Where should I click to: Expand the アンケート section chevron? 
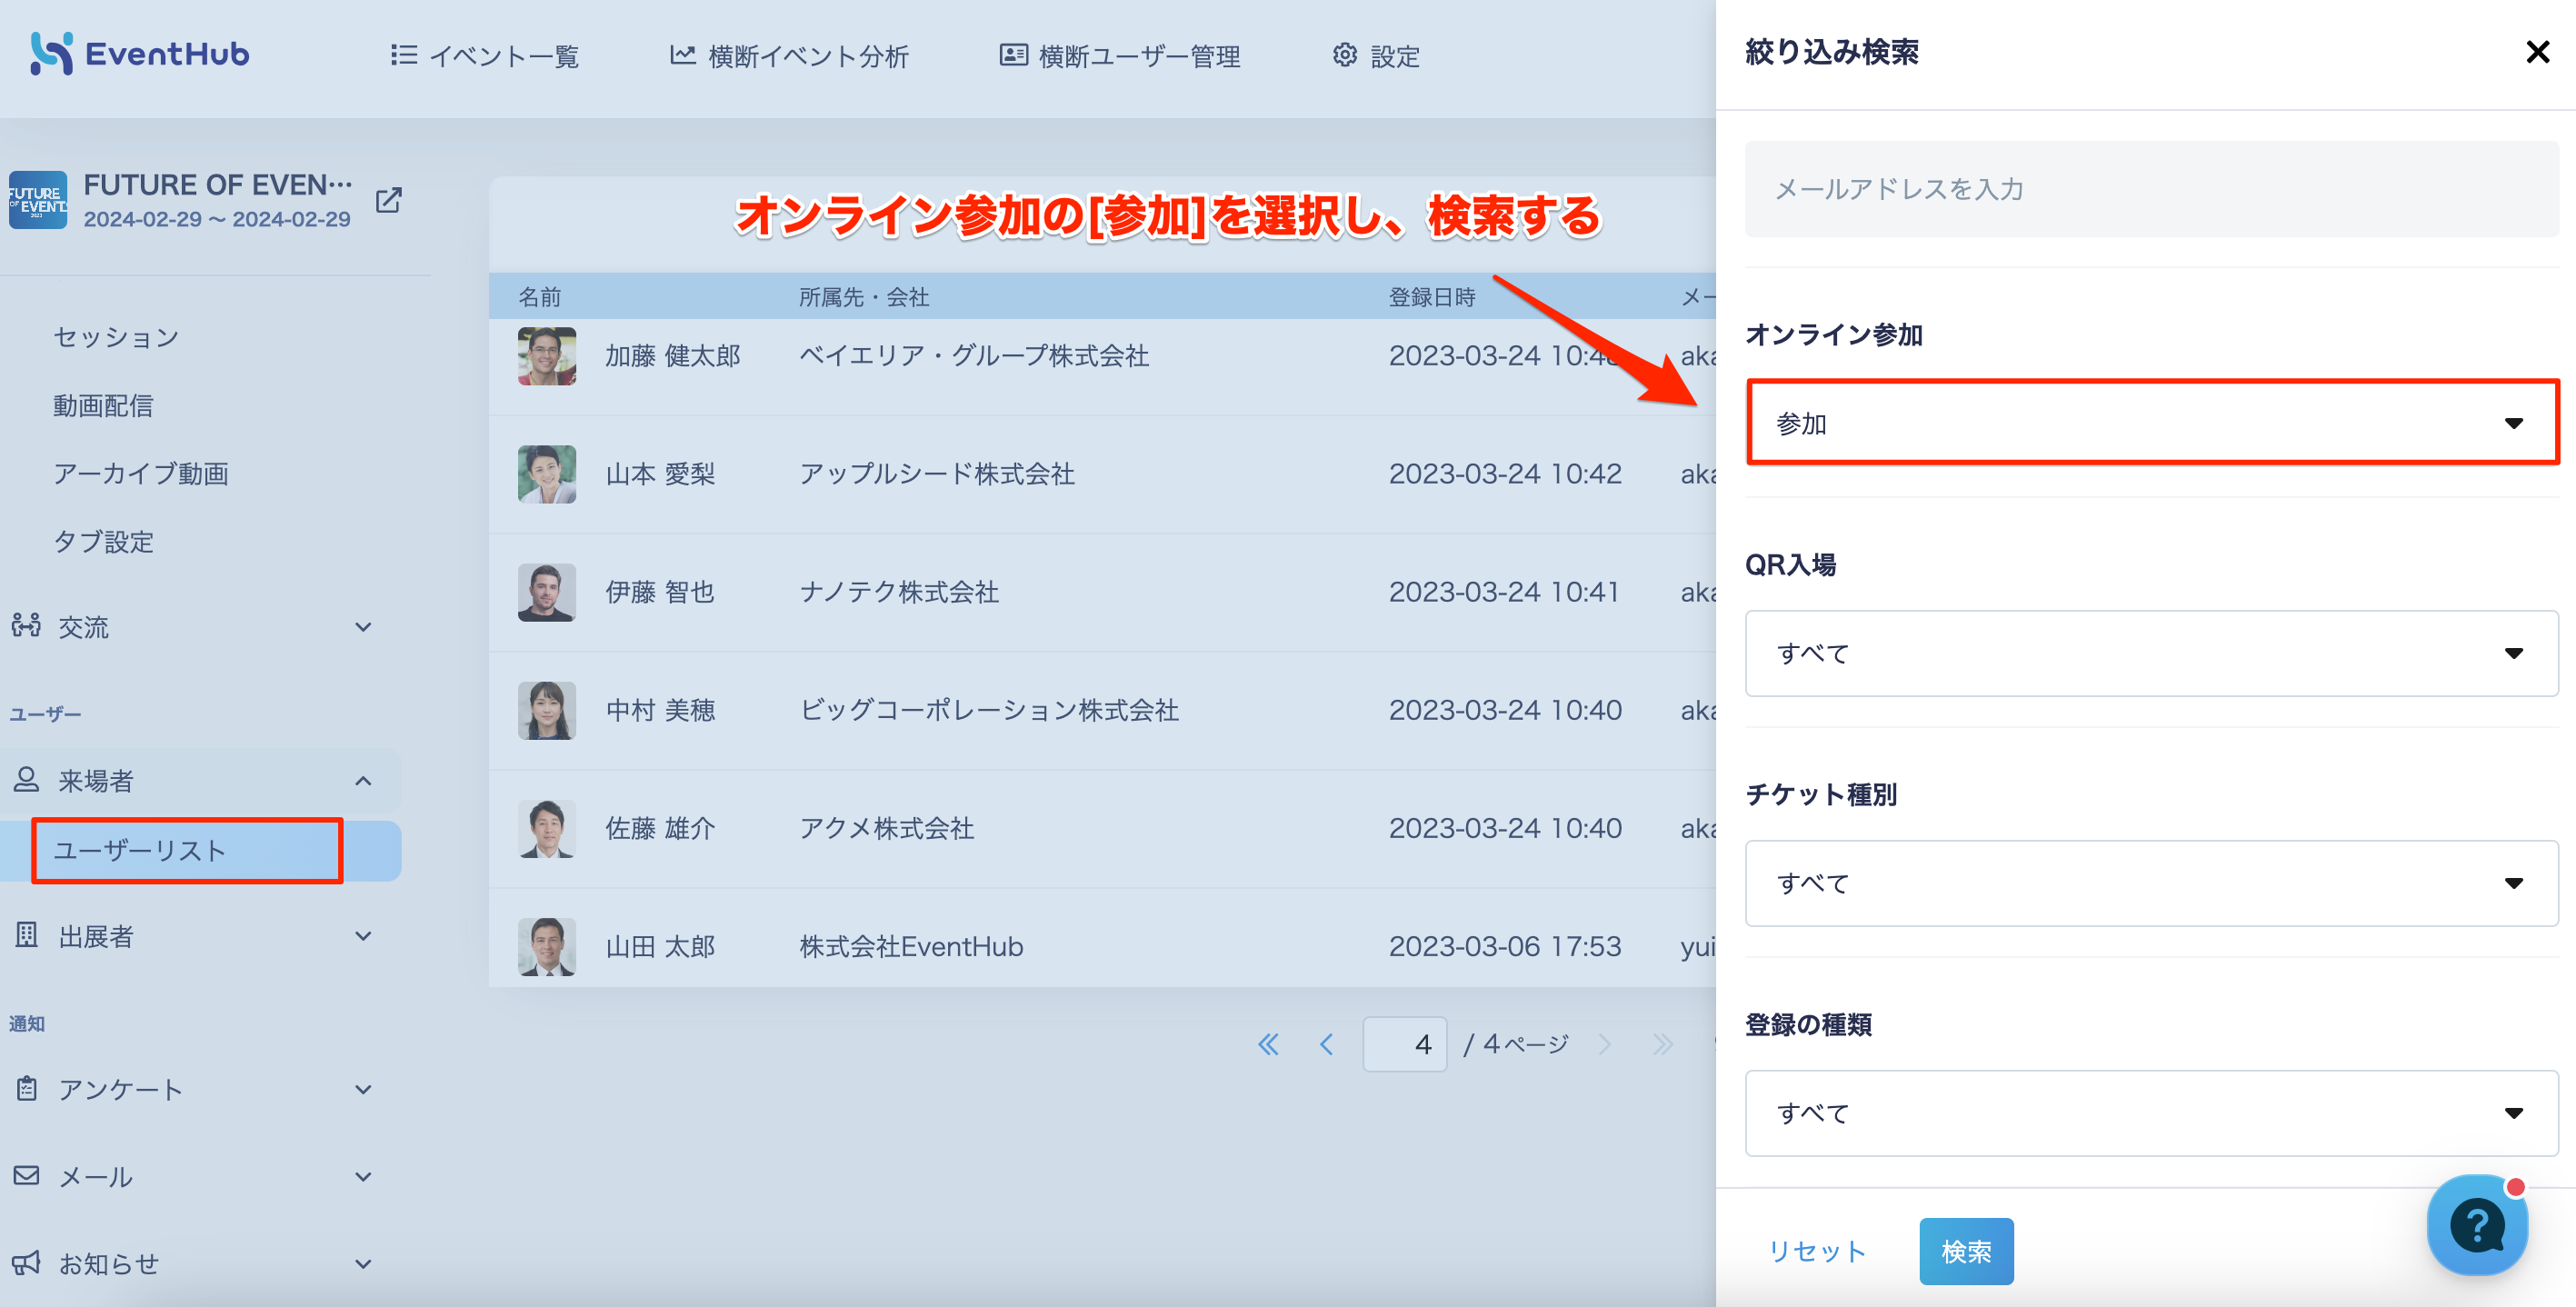(363, 1089)
